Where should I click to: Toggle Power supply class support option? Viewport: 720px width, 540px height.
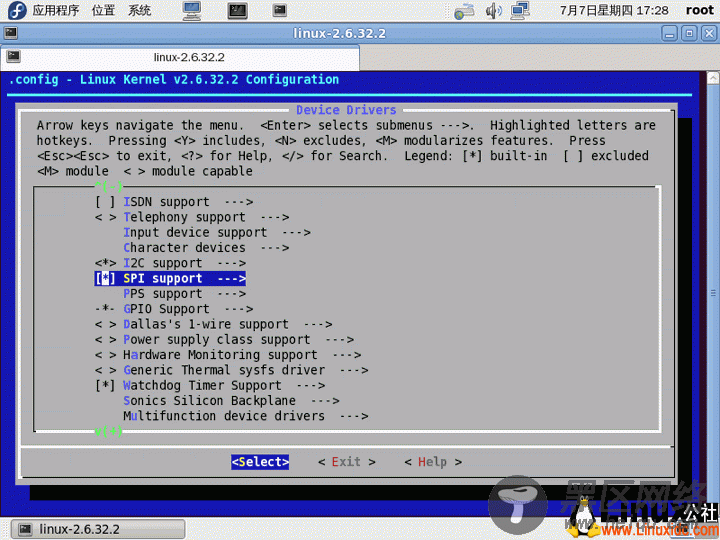coord(105,340)
